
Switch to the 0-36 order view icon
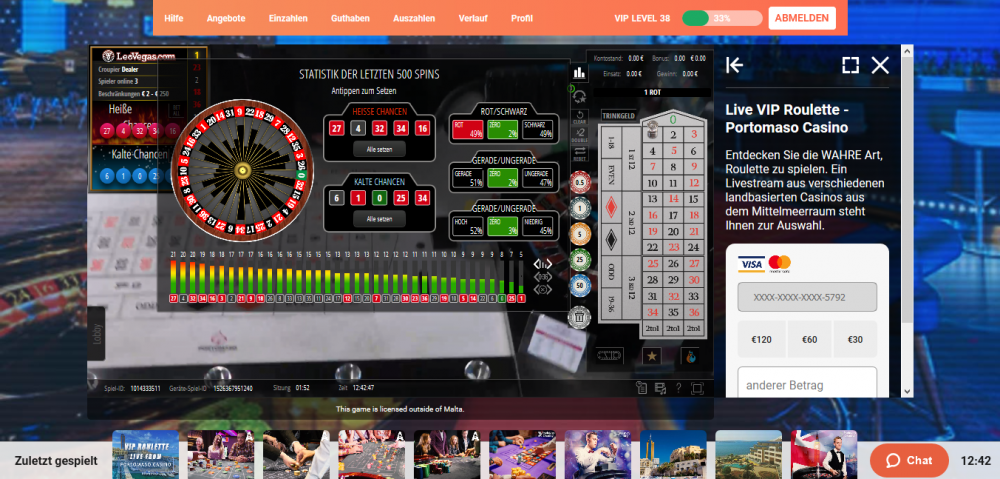click(542, 277)
